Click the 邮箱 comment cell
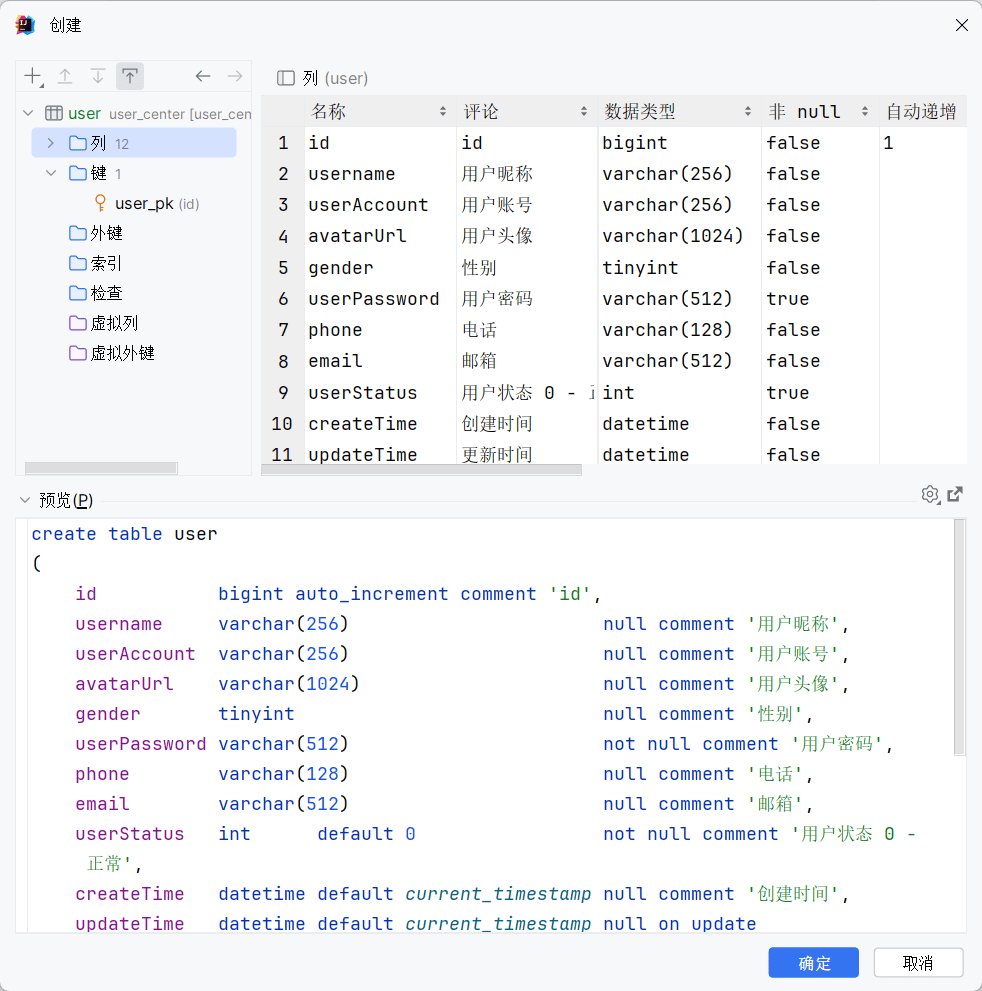This screenshot has height=991, width=982. (527, 361)
